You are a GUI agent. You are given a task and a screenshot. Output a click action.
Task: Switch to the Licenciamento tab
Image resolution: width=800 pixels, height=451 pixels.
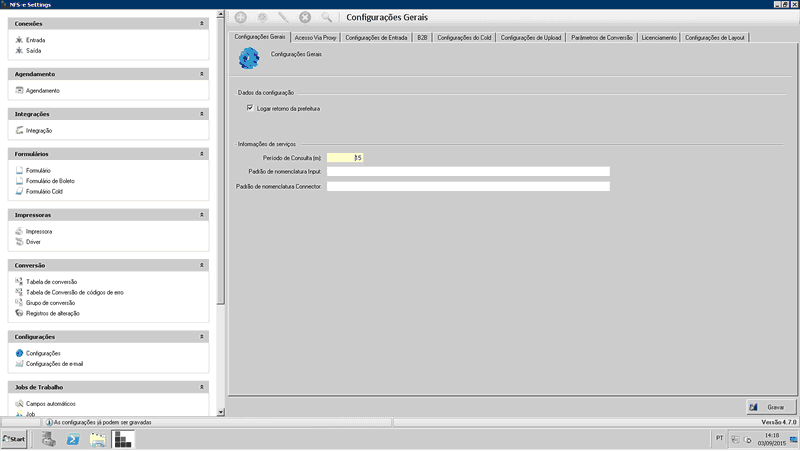659,38
